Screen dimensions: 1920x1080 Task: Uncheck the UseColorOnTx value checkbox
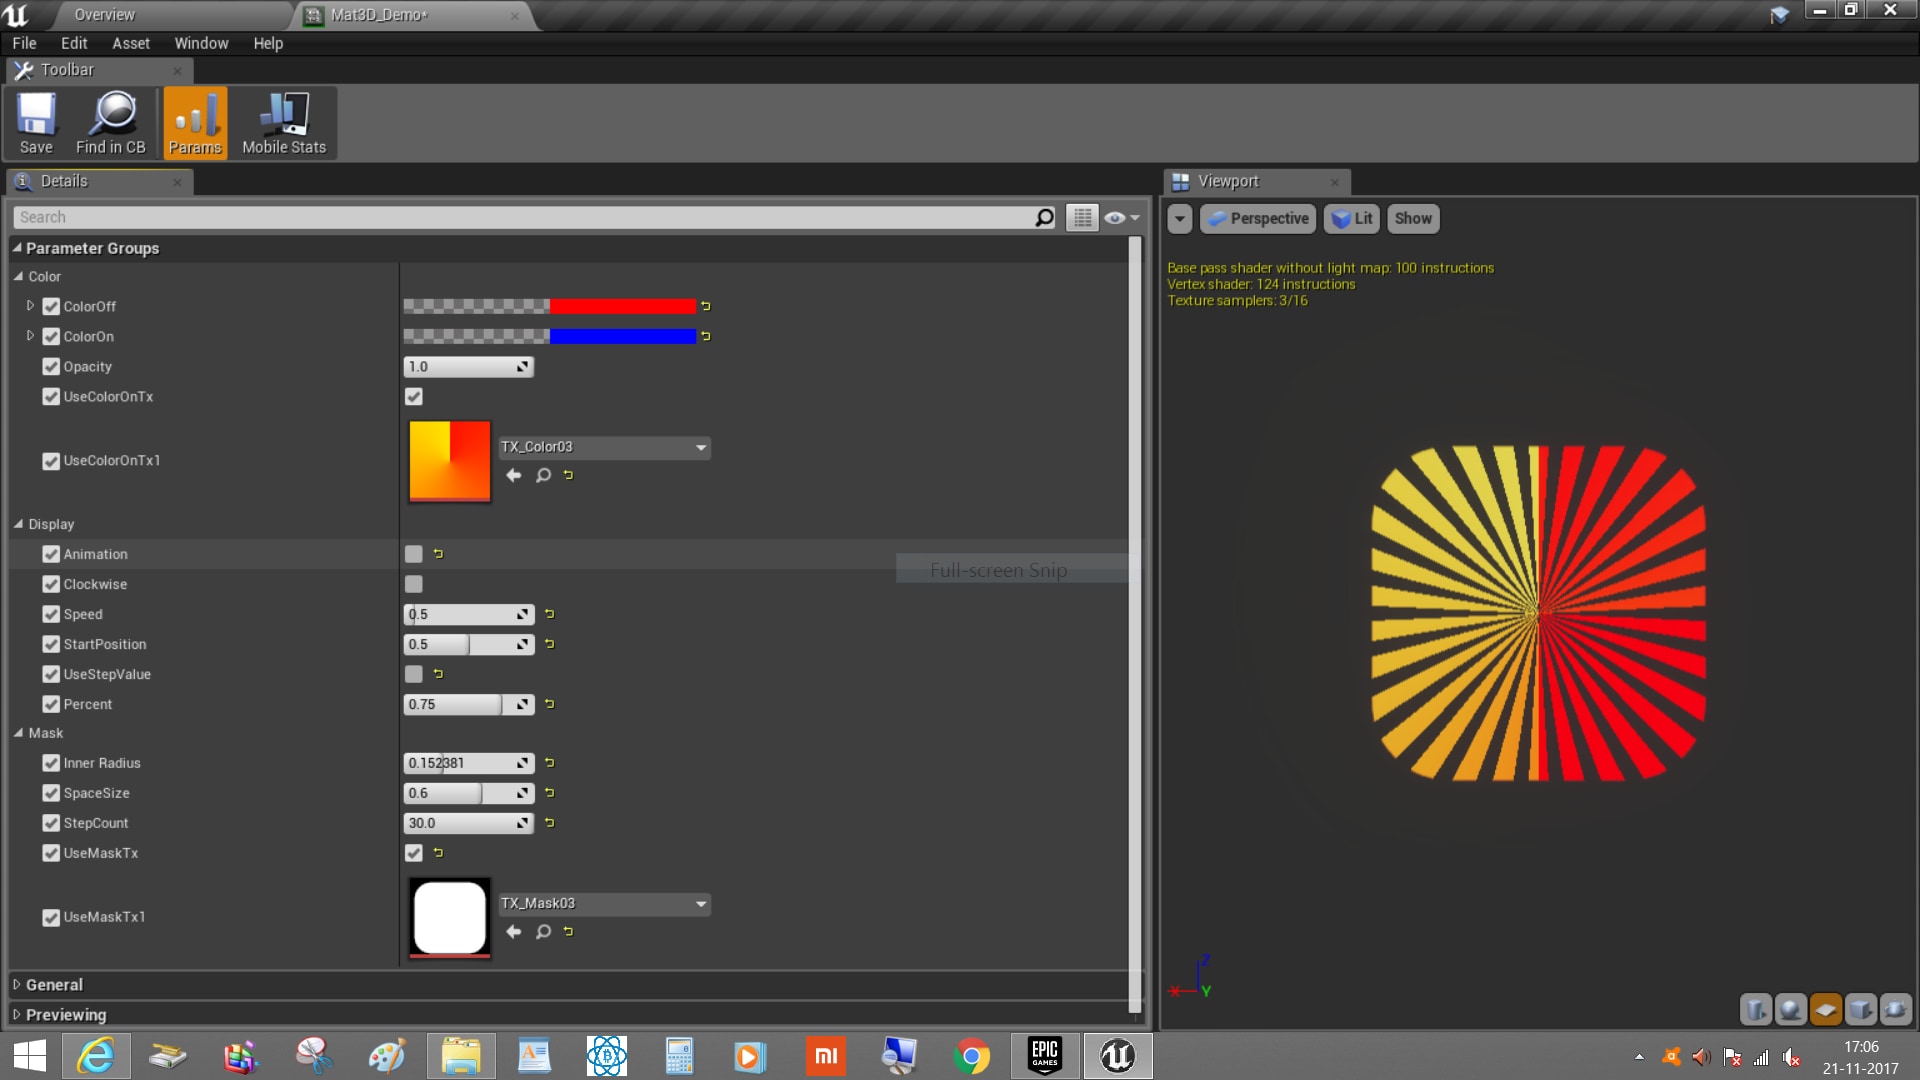[x=414, y=397]
